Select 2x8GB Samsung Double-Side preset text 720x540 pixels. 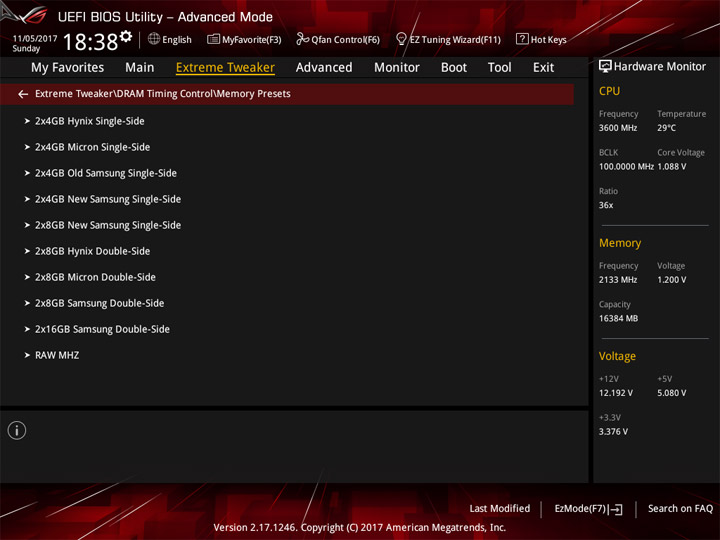coord(99,304)
